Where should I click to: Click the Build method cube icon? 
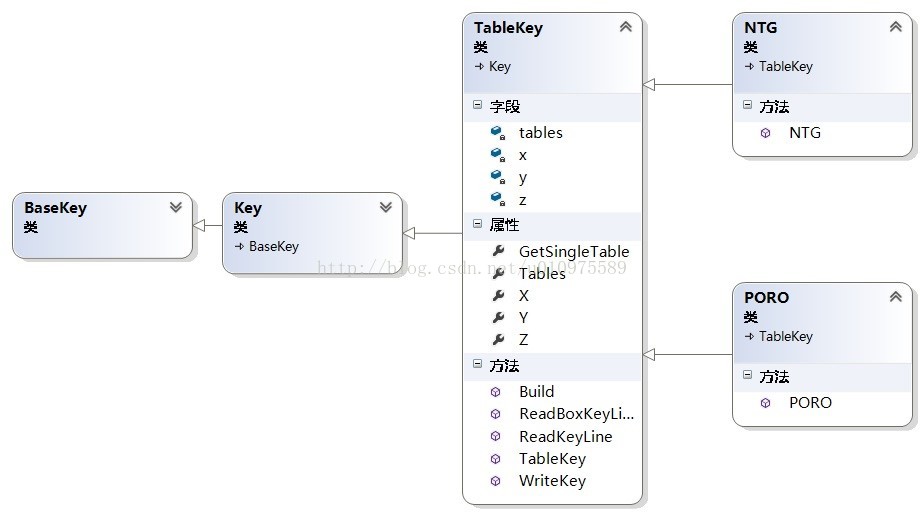click(x=496, y=392)
